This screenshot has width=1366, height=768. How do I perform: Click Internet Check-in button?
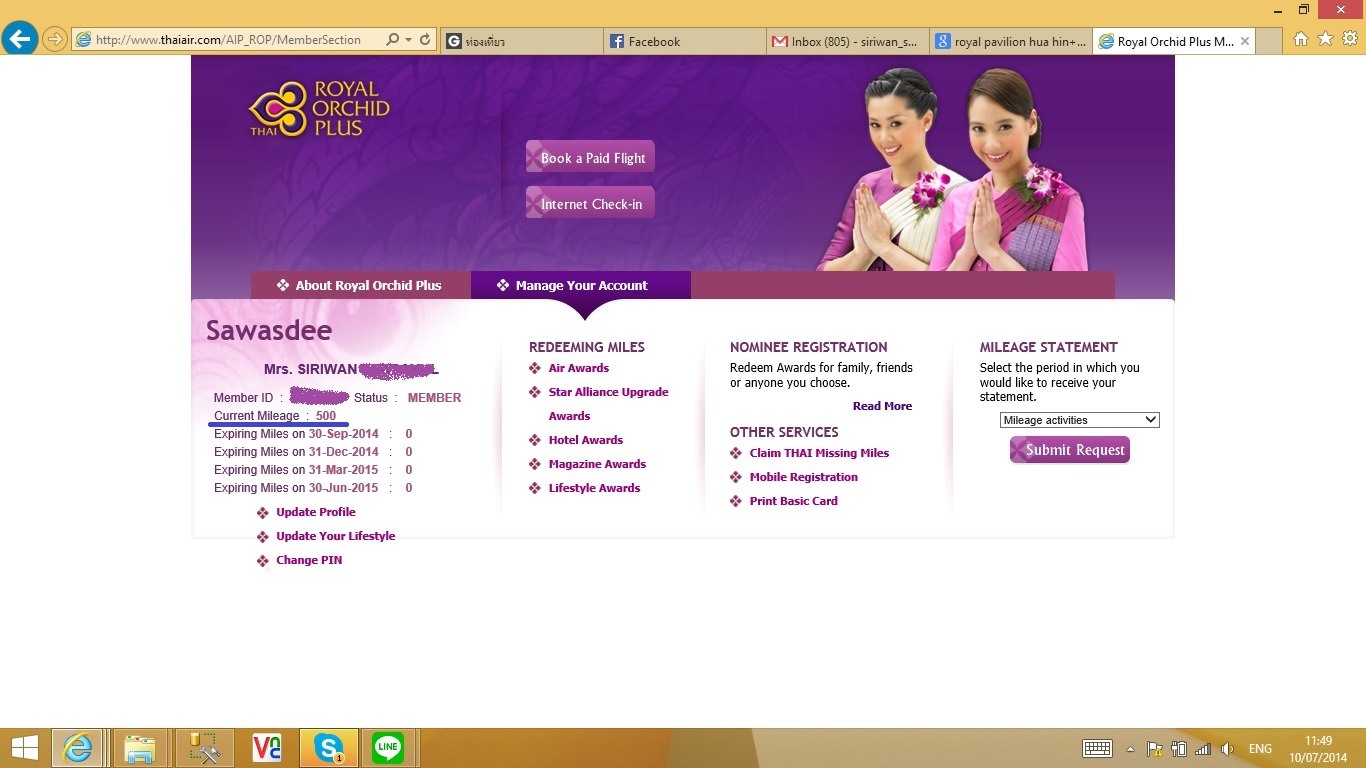(x=590, y=203)
